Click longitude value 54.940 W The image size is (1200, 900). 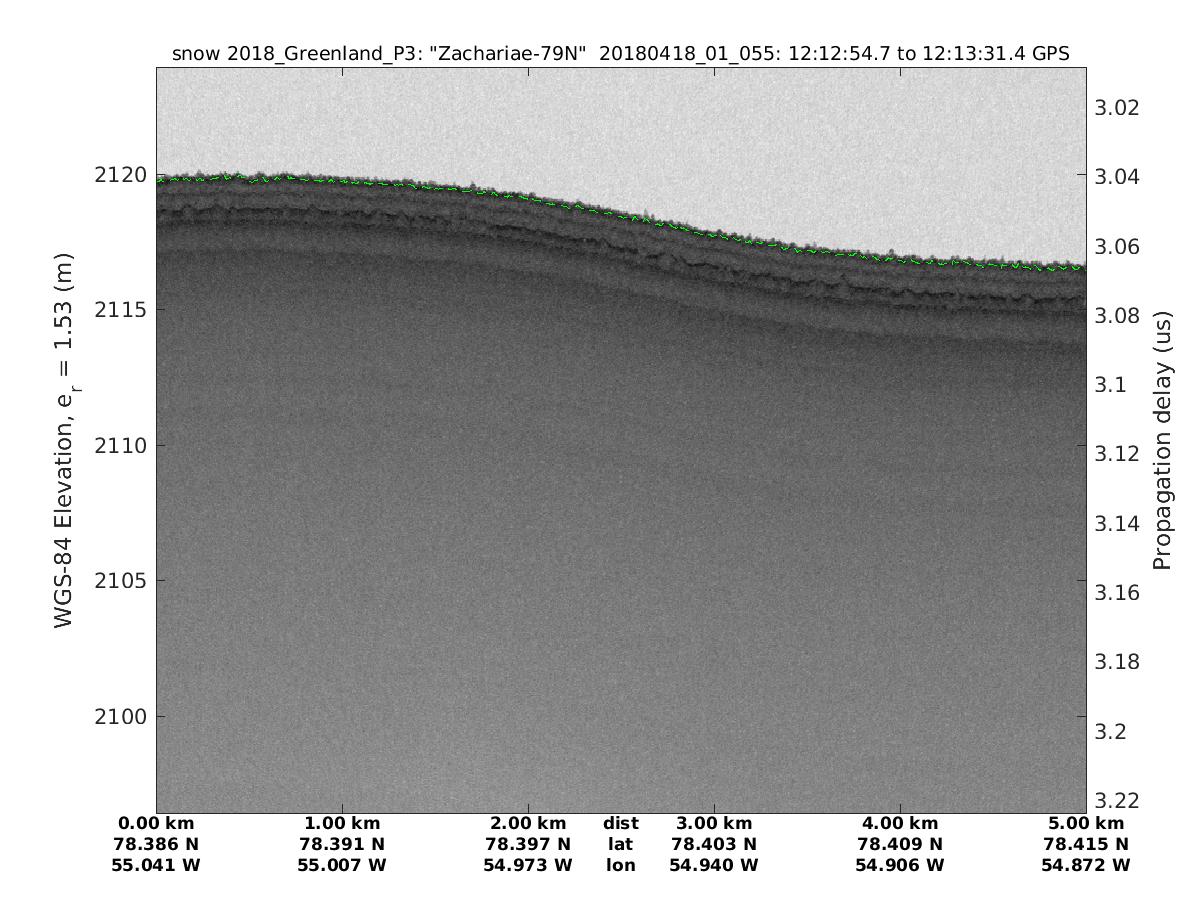(714, 866)
